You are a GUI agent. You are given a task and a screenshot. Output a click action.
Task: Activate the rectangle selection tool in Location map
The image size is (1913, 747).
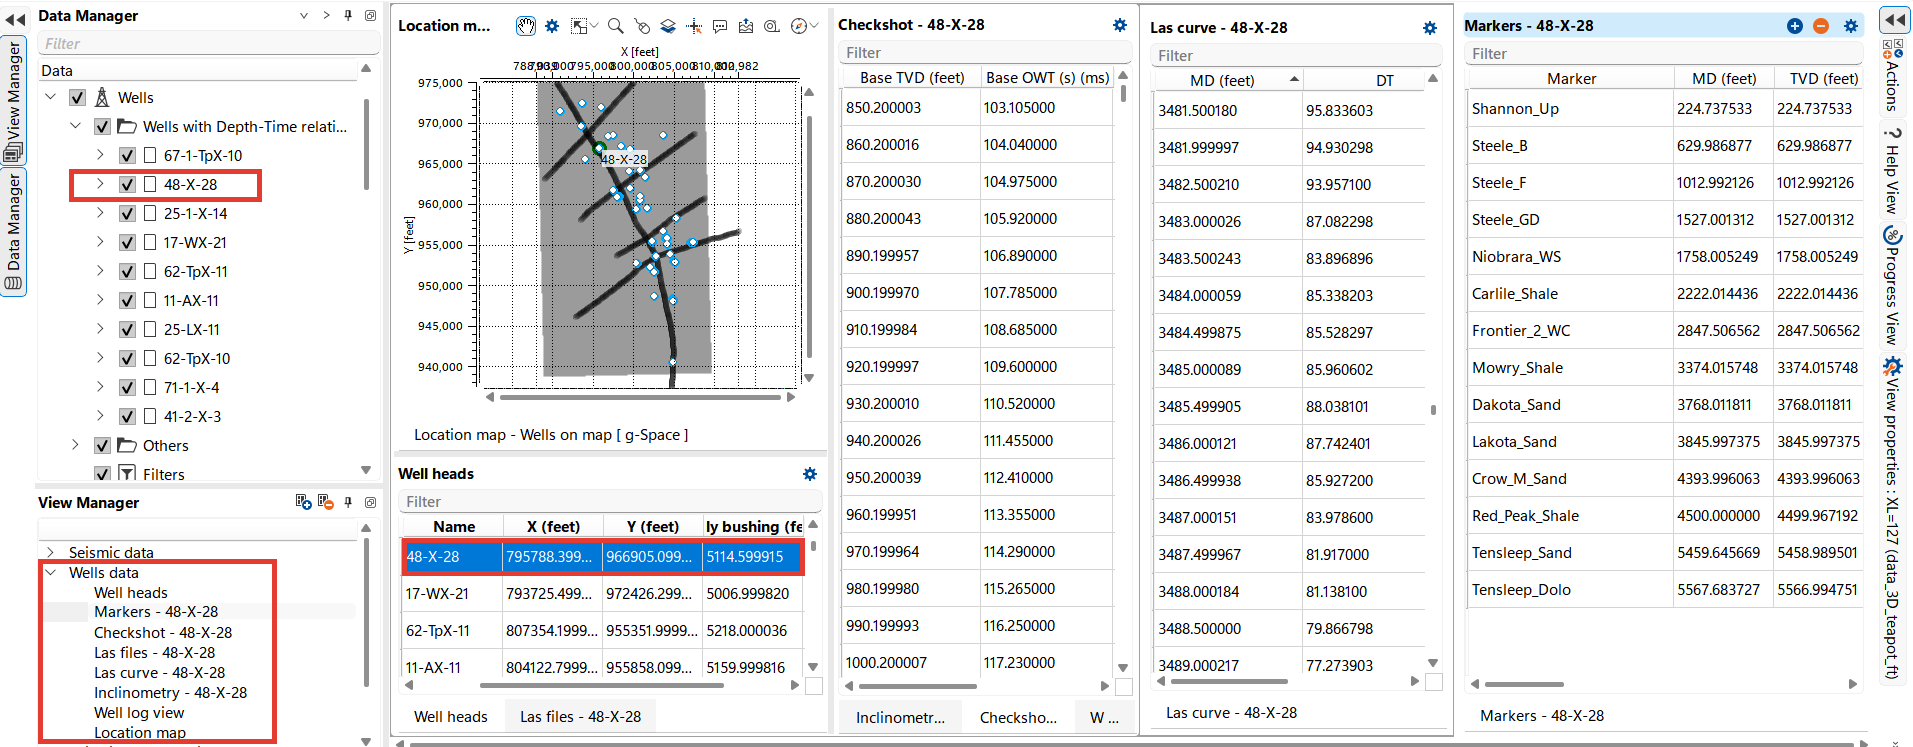coord(579,26)
